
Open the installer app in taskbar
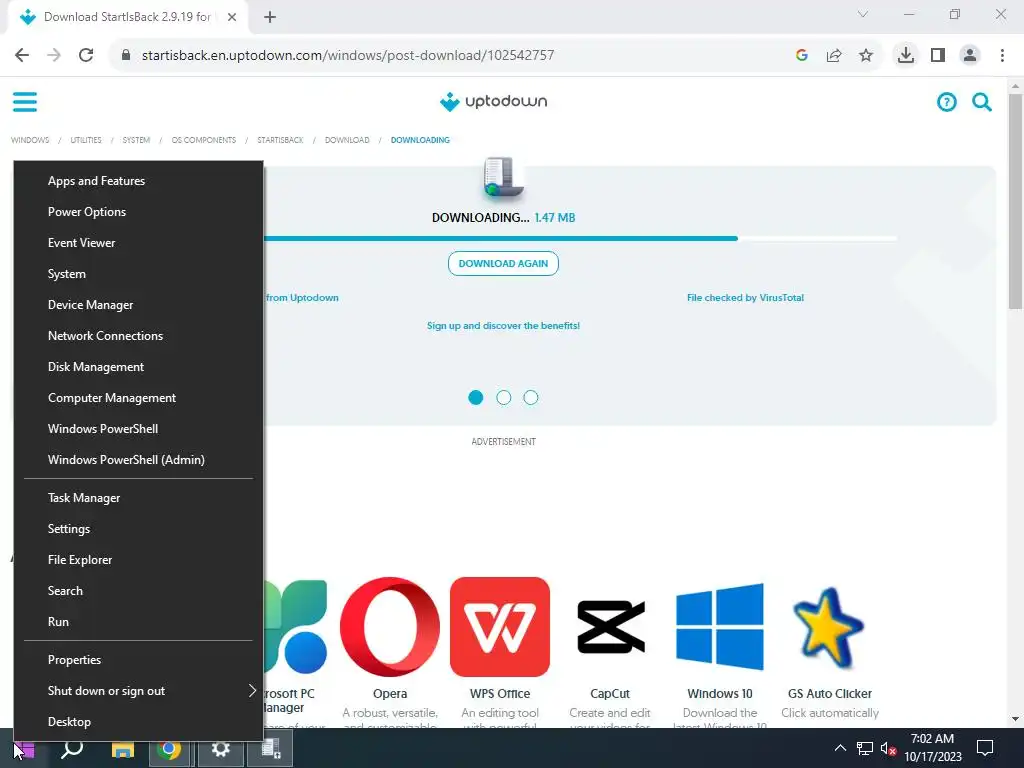pos(270,749)
